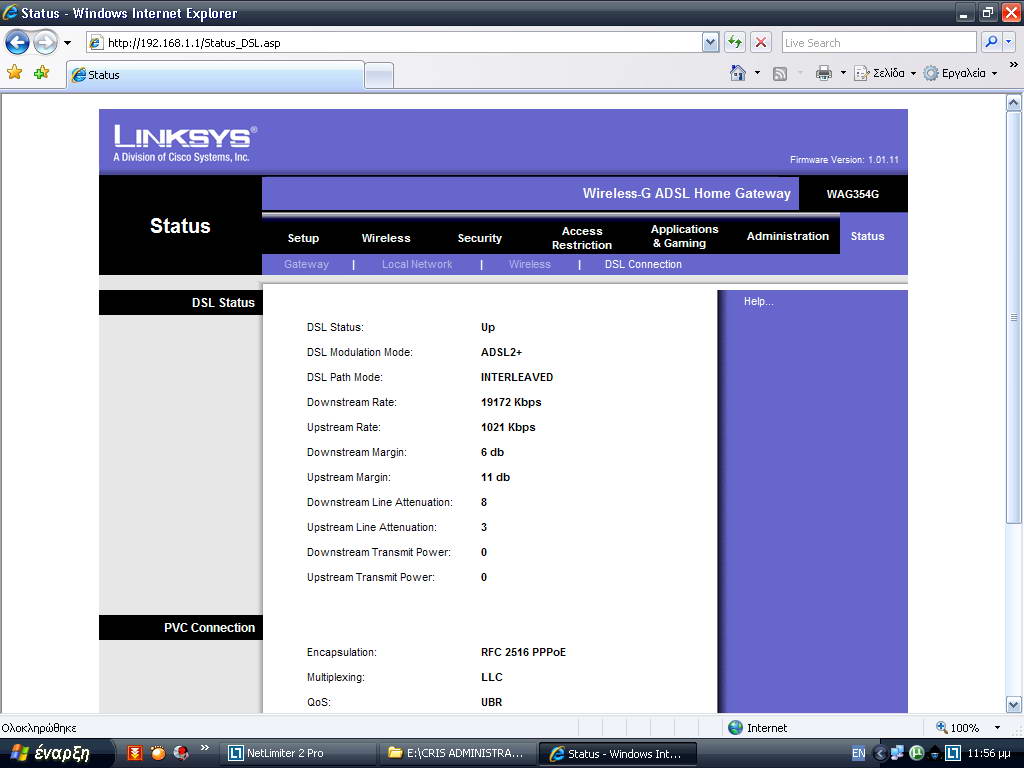The height and width of the screenshot is (768, 1024).
Task: Click the RSS feeds icon
Action: click(x=780, y=74)
